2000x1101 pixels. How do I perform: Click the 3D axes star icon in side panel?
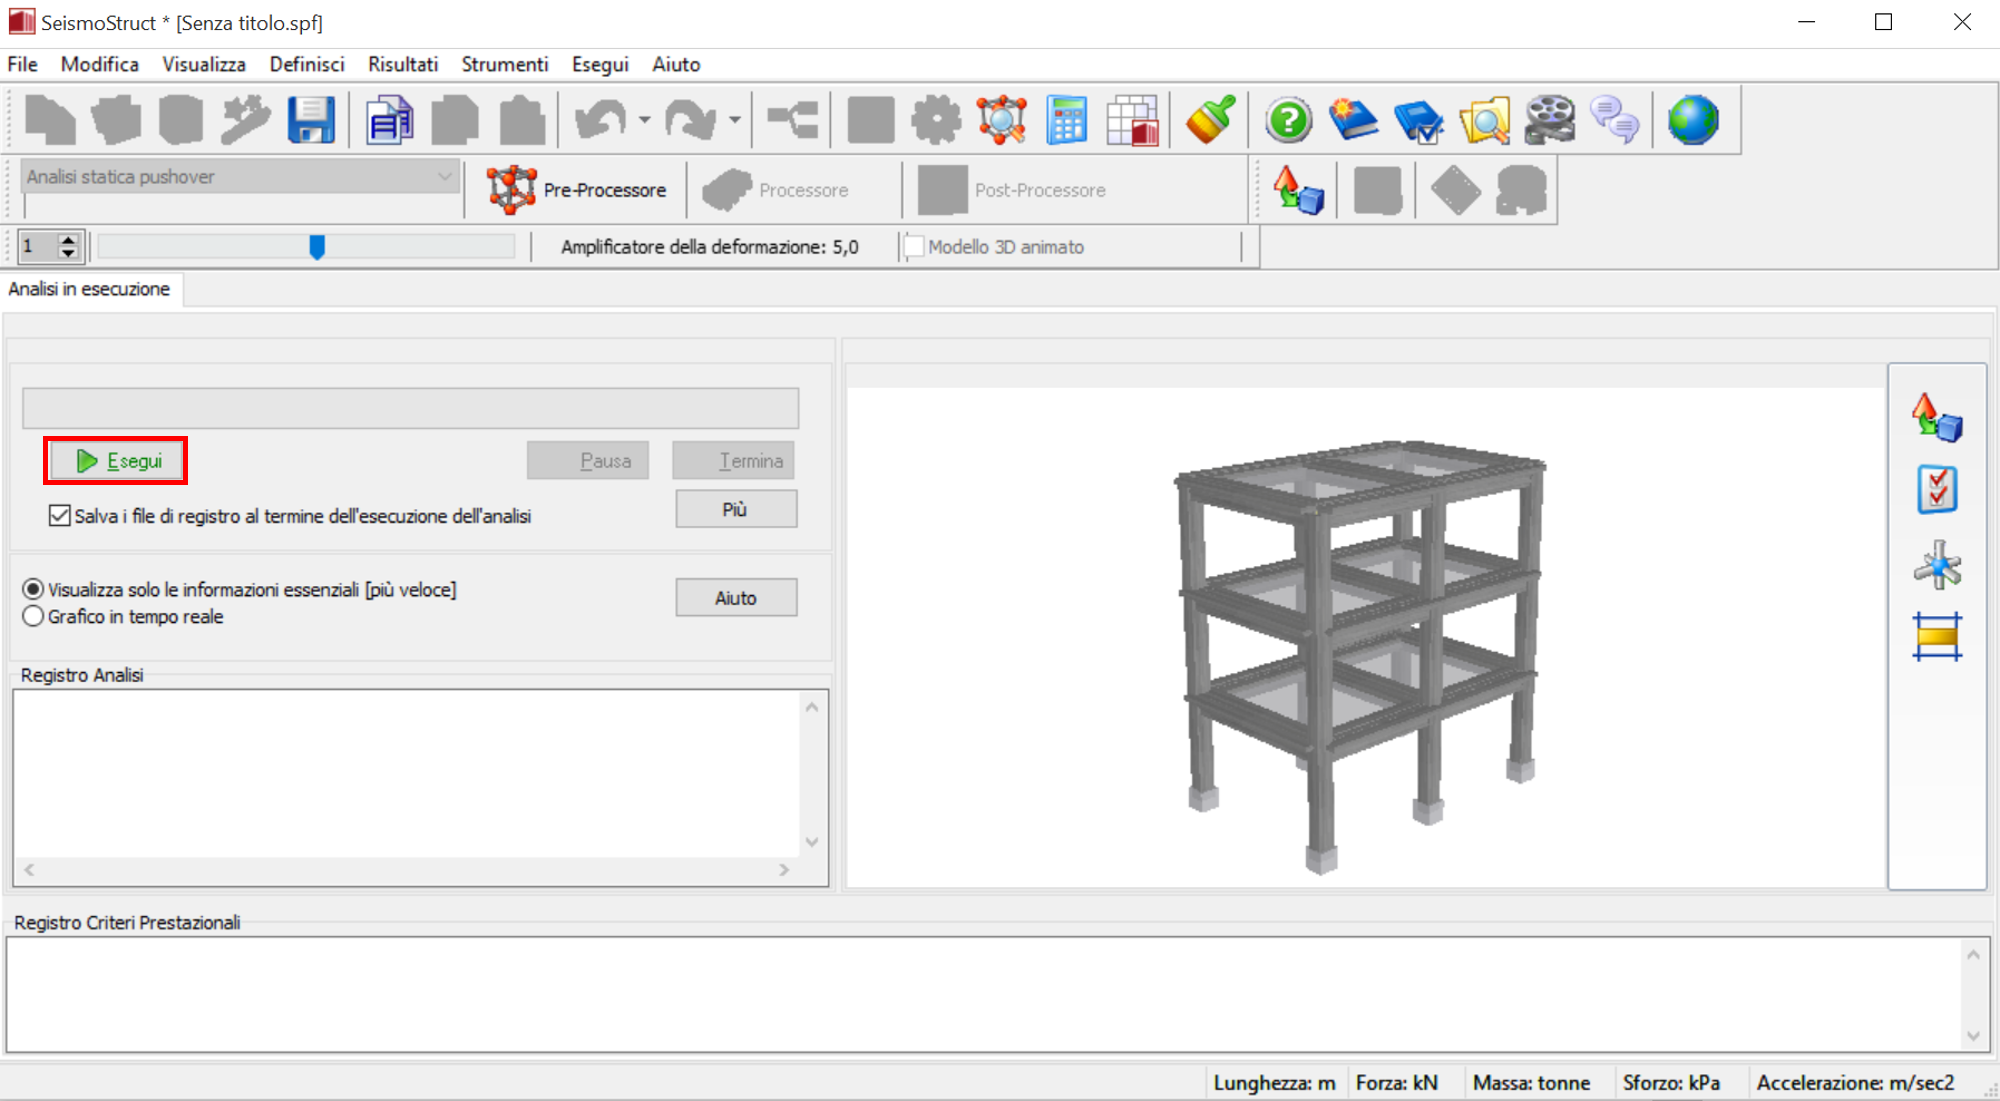(x=1937, y=565)
